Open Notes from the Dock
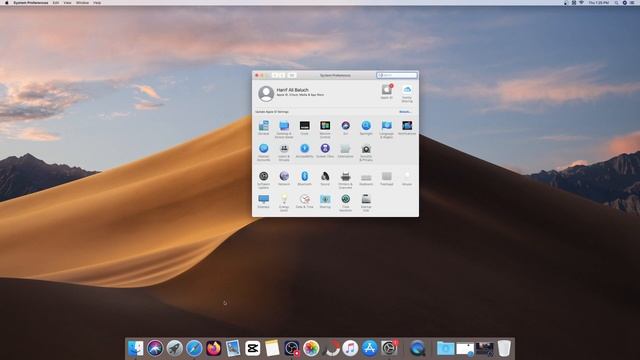640x360 pixels. (272, 348)
